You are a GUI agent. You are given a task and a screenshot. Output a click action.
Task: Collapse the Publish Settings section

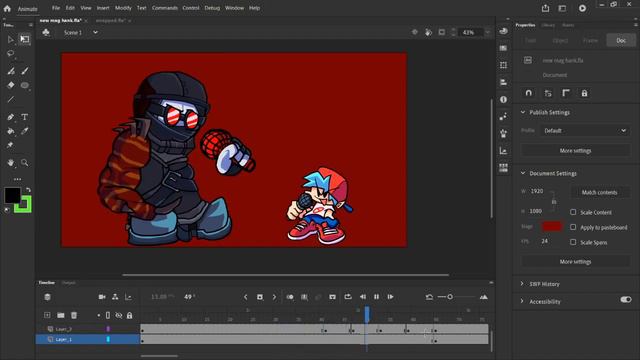(523, 112)
